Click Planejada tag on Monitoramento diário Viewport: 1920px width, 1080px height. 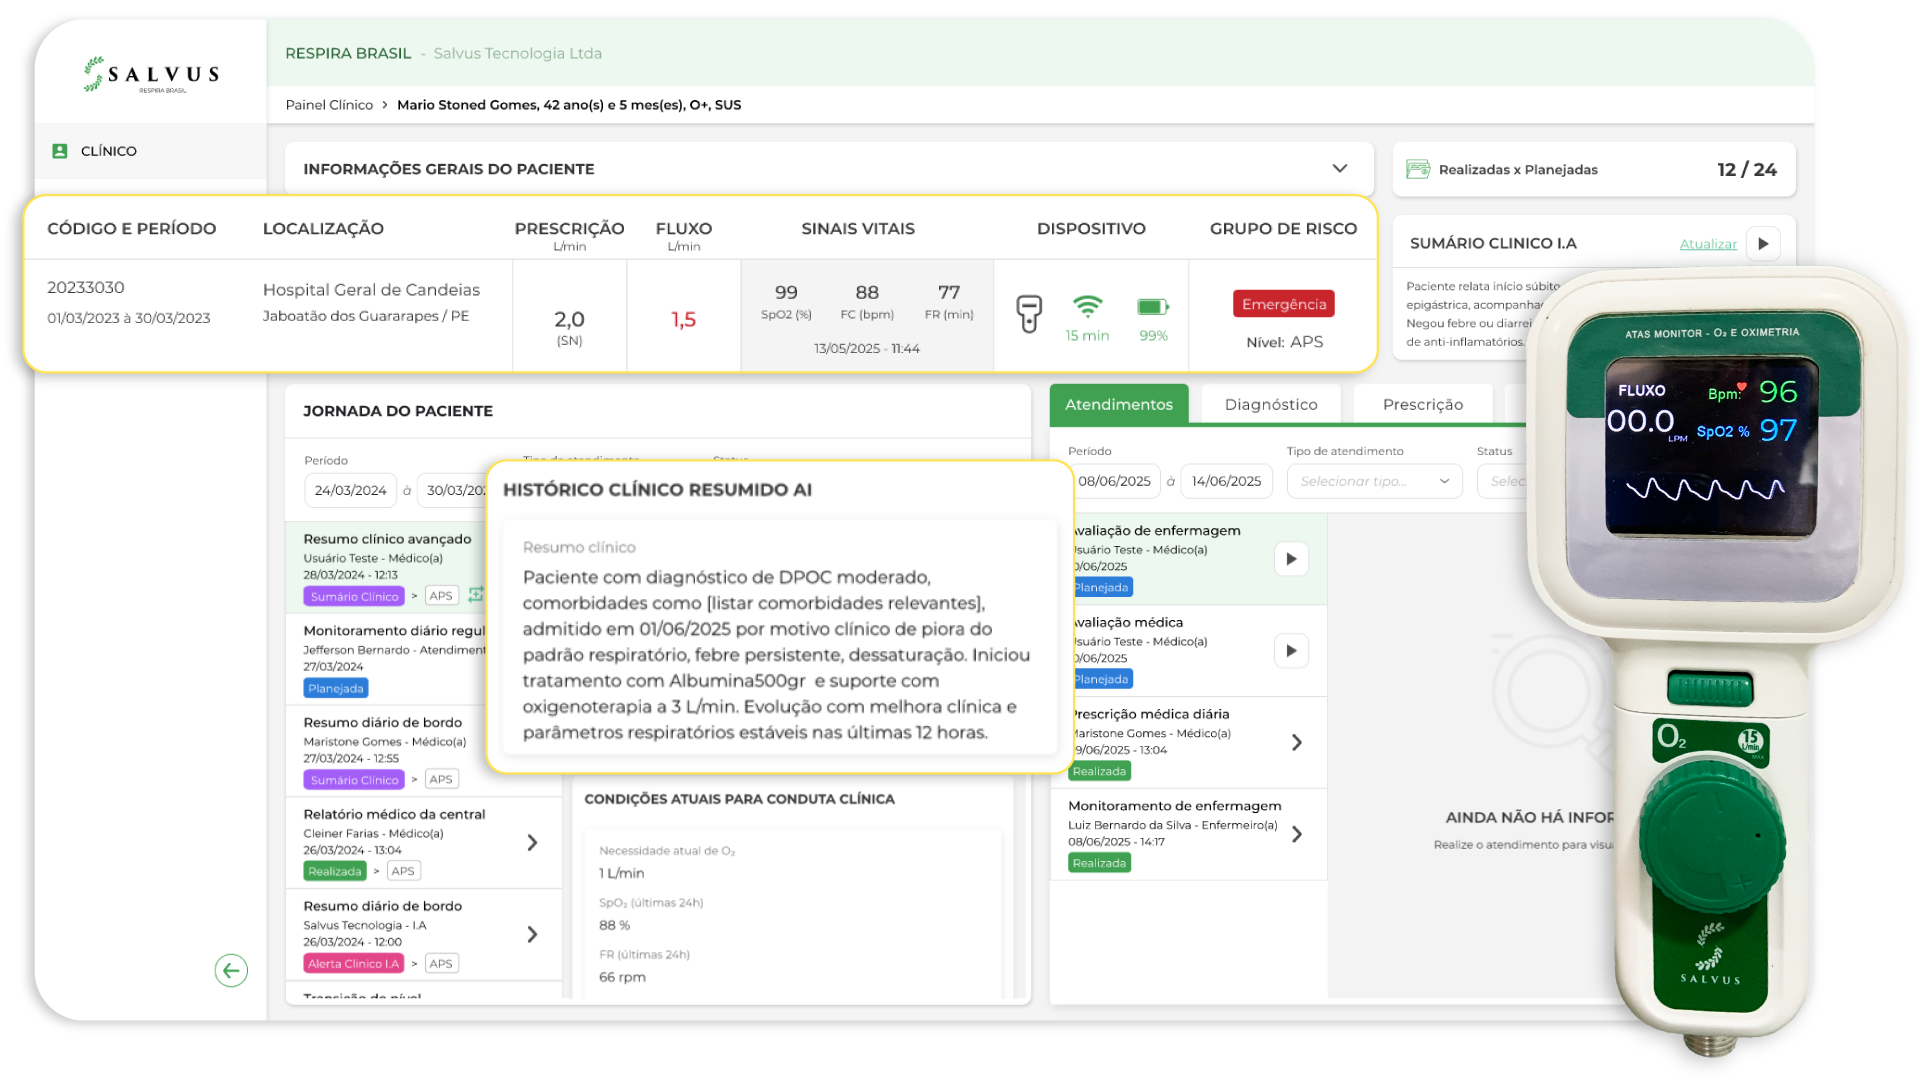click(336, 688)
